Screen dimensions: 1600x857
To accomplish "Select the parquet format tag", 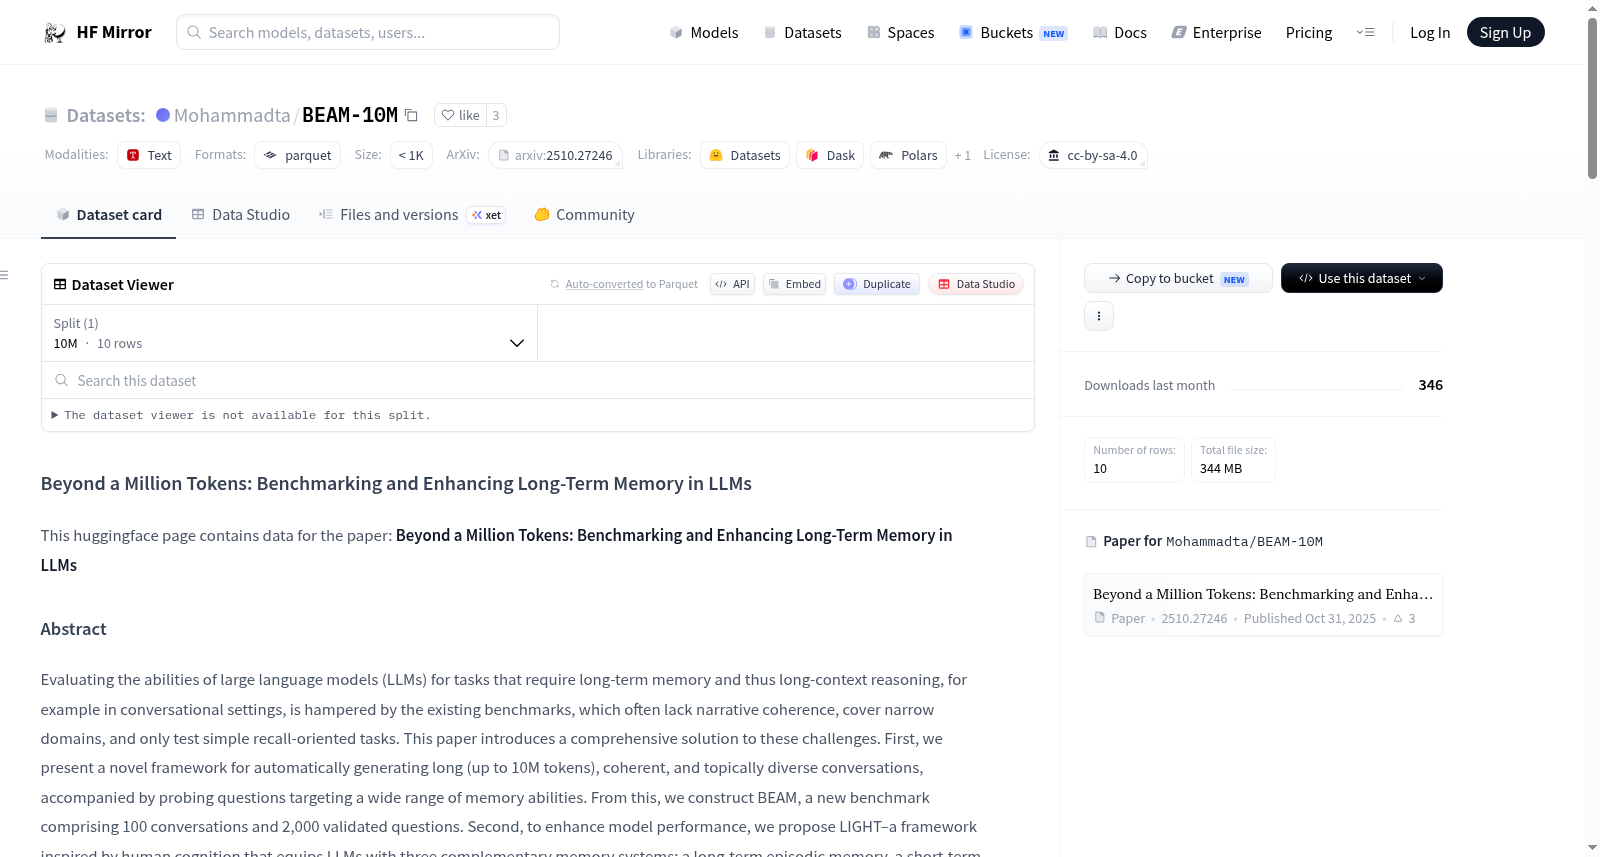I will [298, 155].
